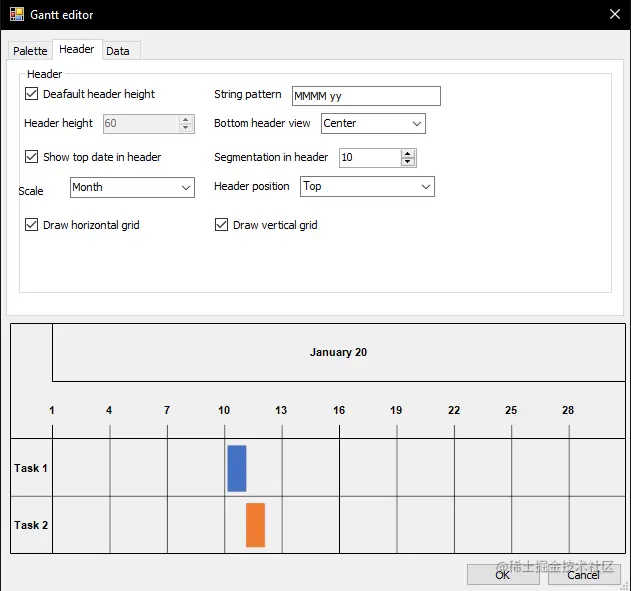Image resolution: width=631 pixels, height=591 pixels.
Task: Close the Gantt editor window
Action: (x=615, y=14)
